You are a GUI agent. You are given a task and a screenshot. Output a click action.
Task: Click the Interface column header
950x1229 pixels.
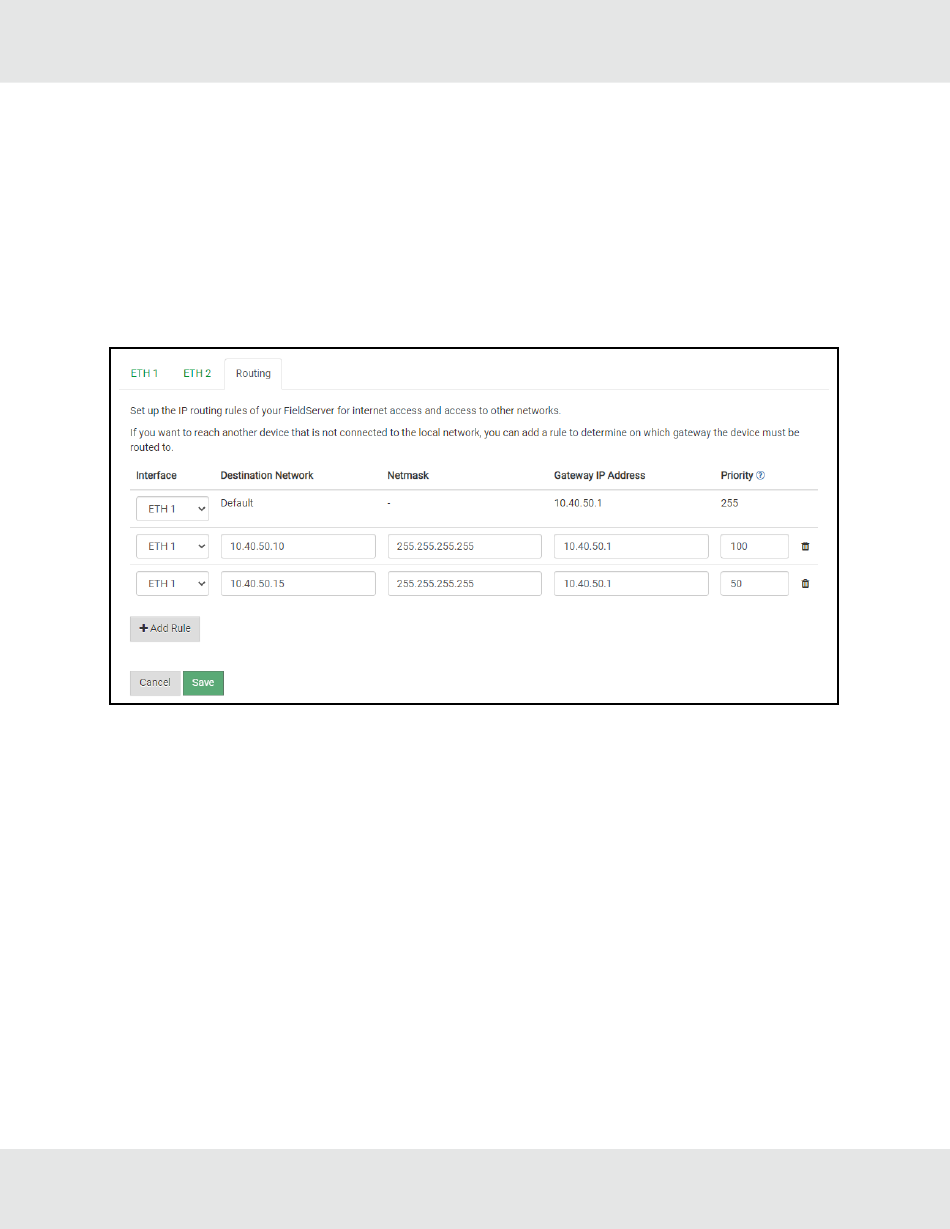156,476
